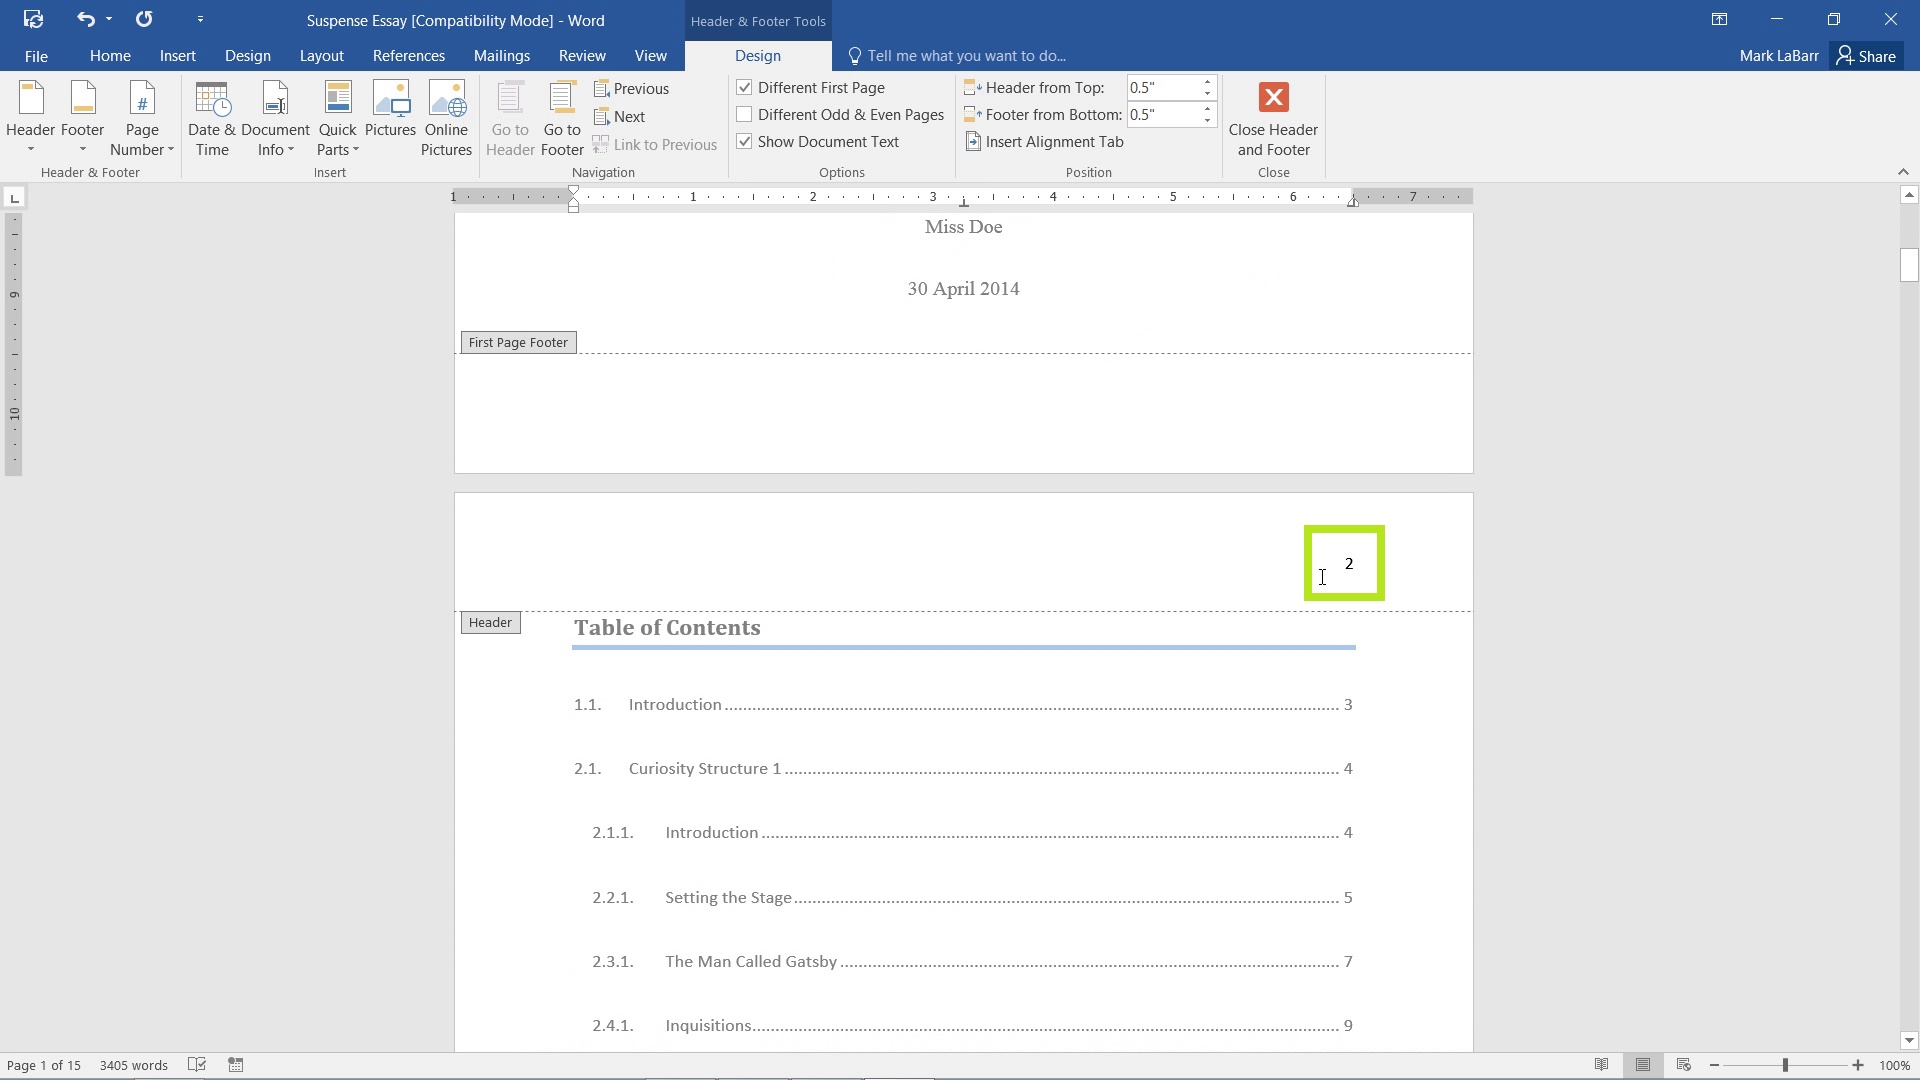This screenshot has width=1920, height=1080.
Task: Toggle the Different First Page checkbox
Action: [x=745, y=87]
